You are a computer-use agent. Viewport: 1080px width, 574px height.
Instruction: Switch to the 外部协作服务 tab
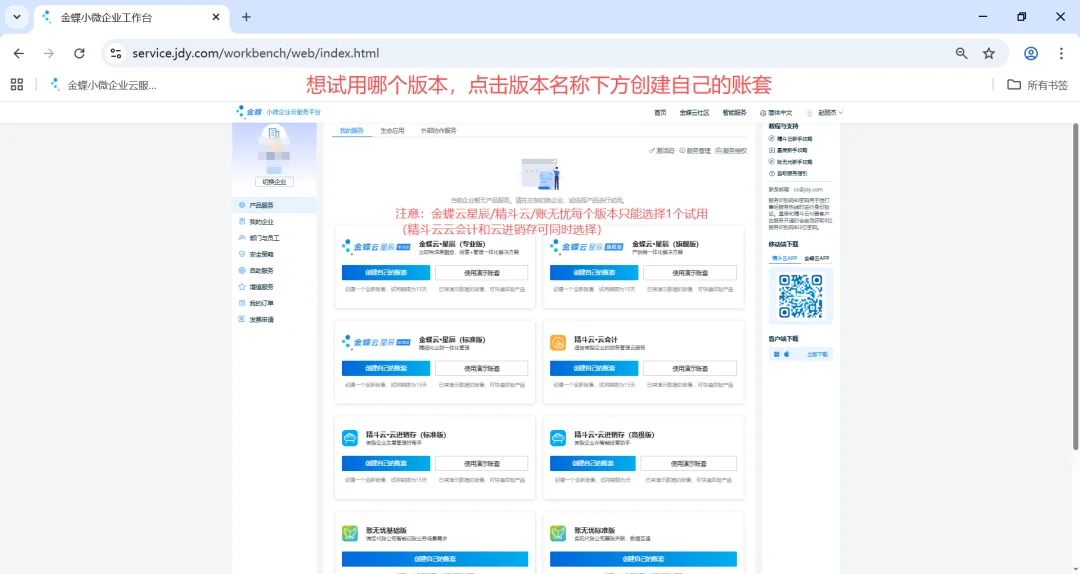click(x=439, y=130)
